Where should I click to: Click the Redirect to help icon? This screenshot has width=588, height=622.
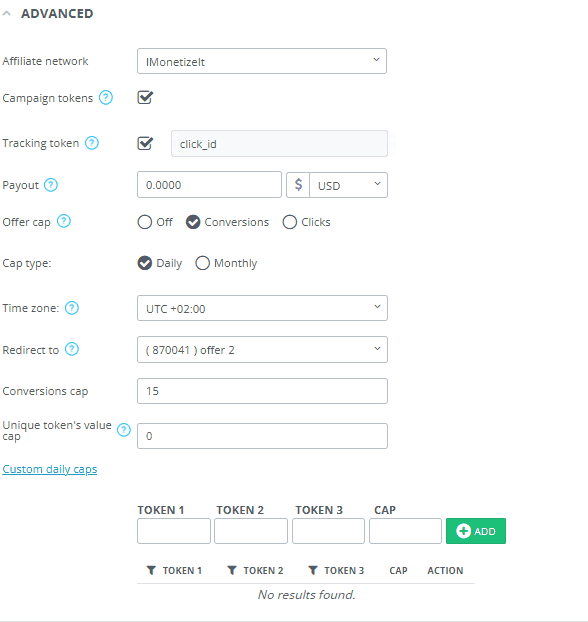72,349
